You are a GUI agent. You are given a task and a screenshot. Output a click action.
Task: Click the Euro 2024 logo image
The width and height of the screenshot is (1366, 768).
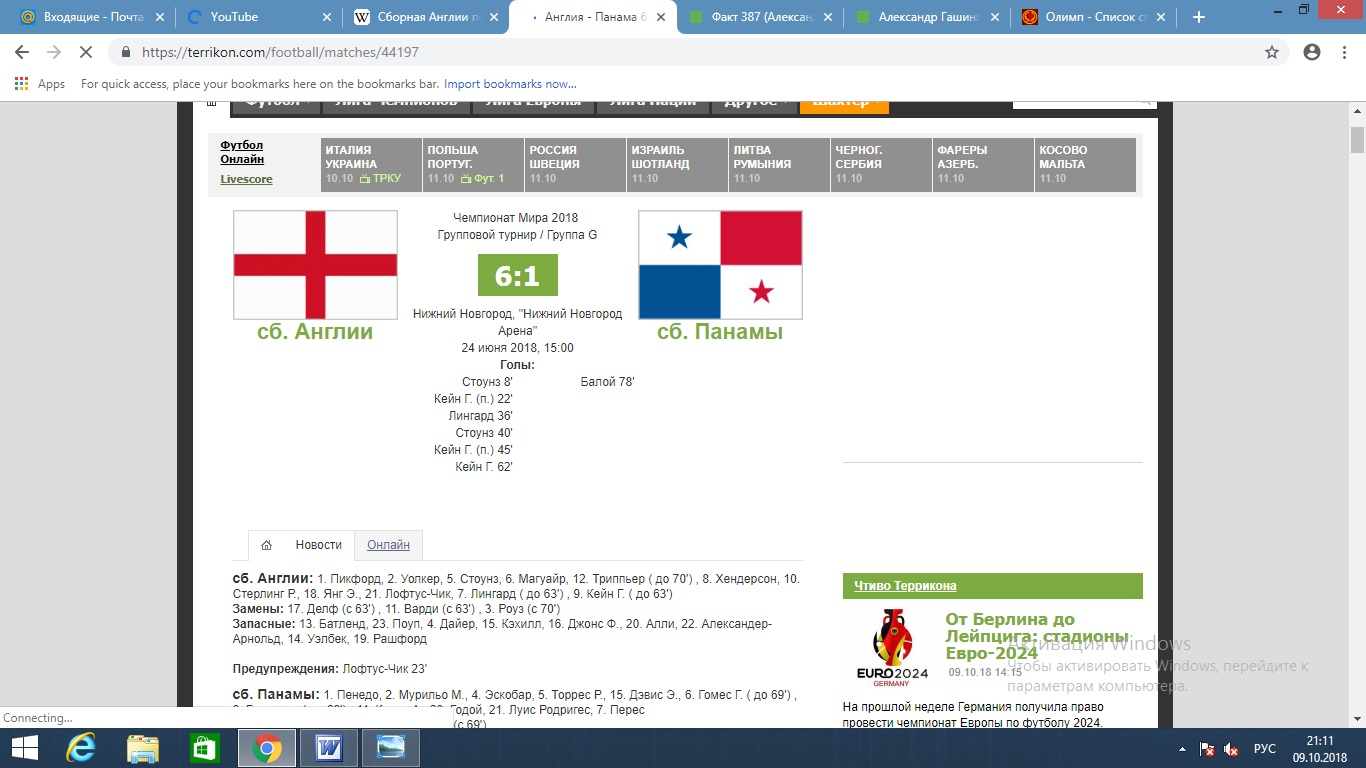pyautogui.click(x=892, y=648)
